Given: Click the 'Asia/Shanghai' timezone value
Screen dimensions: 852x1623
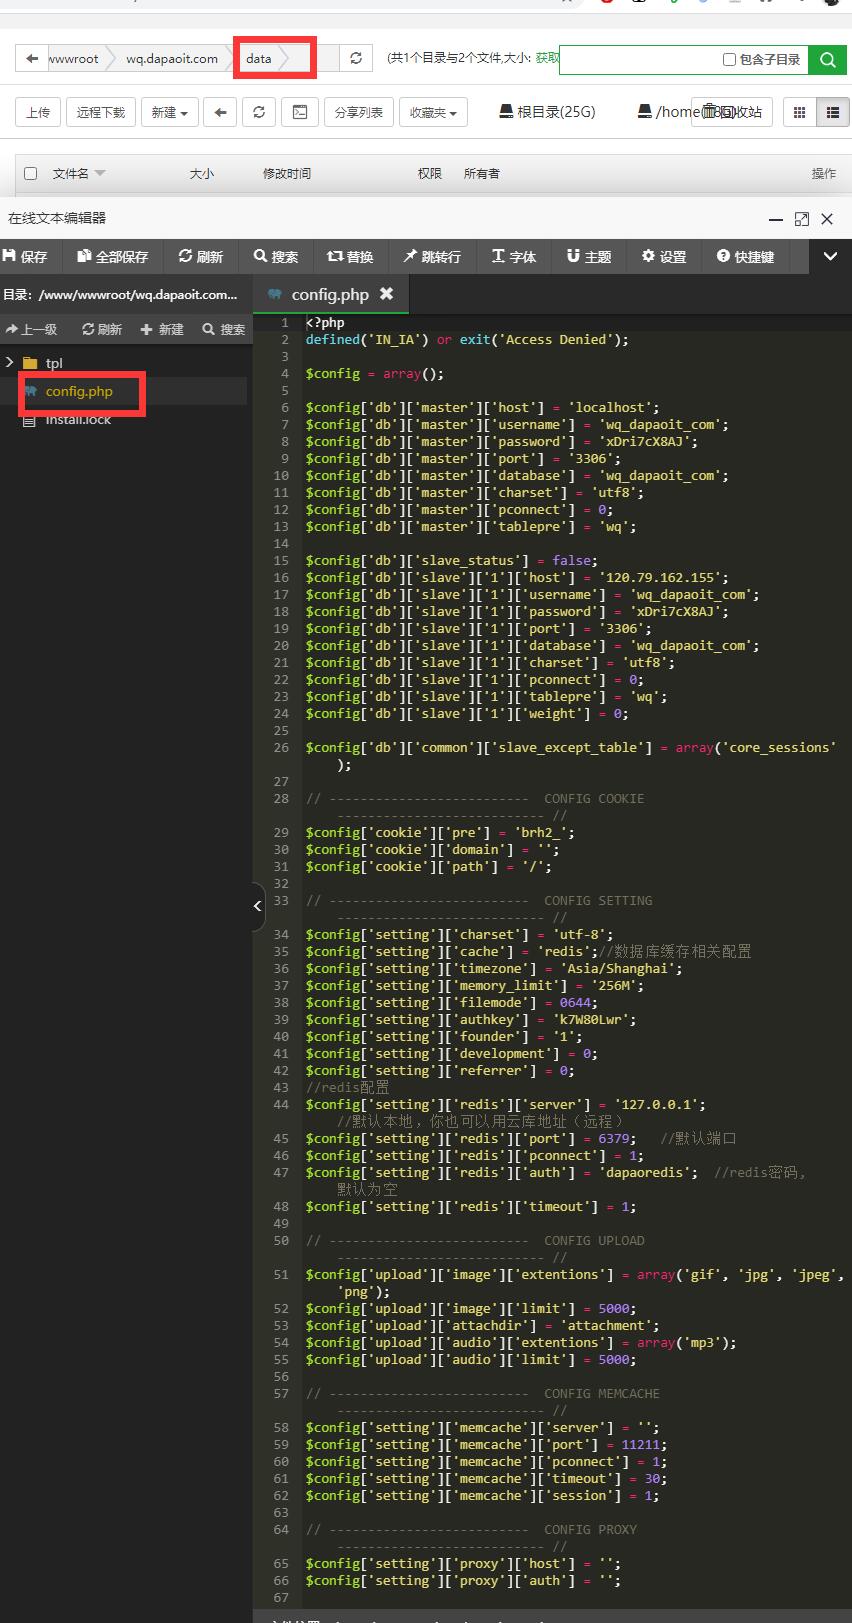Looking at the screenshot, I should tap(620, 969).
